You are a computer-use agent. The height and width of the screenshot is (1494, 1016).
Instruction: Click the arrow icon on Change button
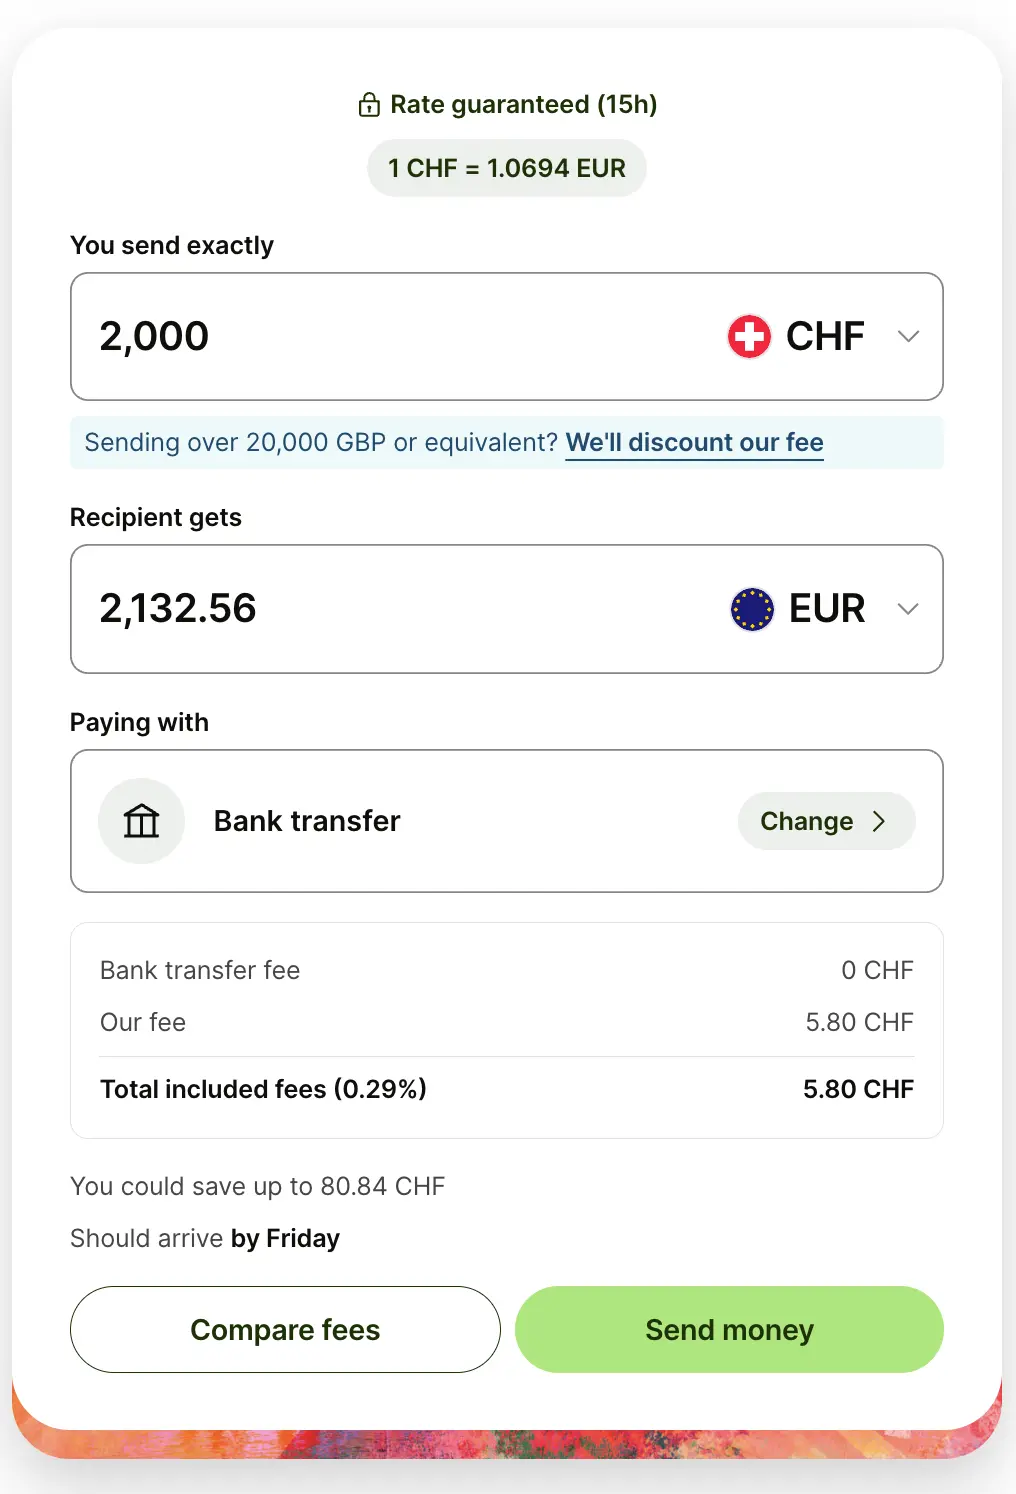[x=879, y=821]
